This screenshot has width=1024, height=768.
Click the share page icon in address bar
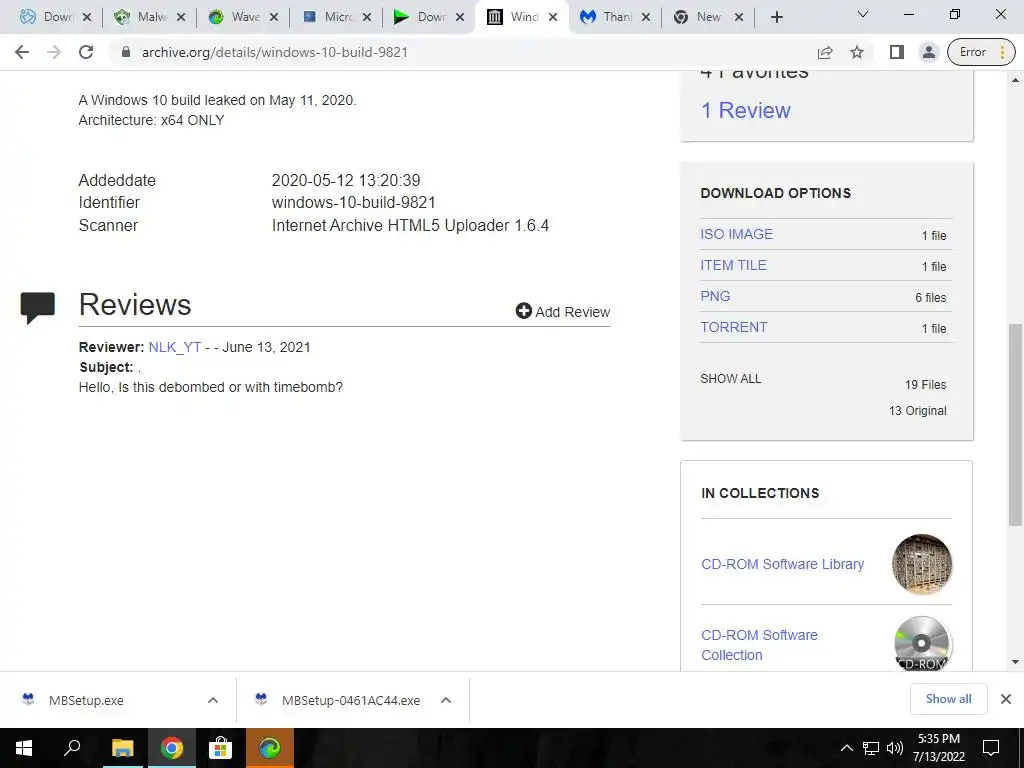[825, 52]
